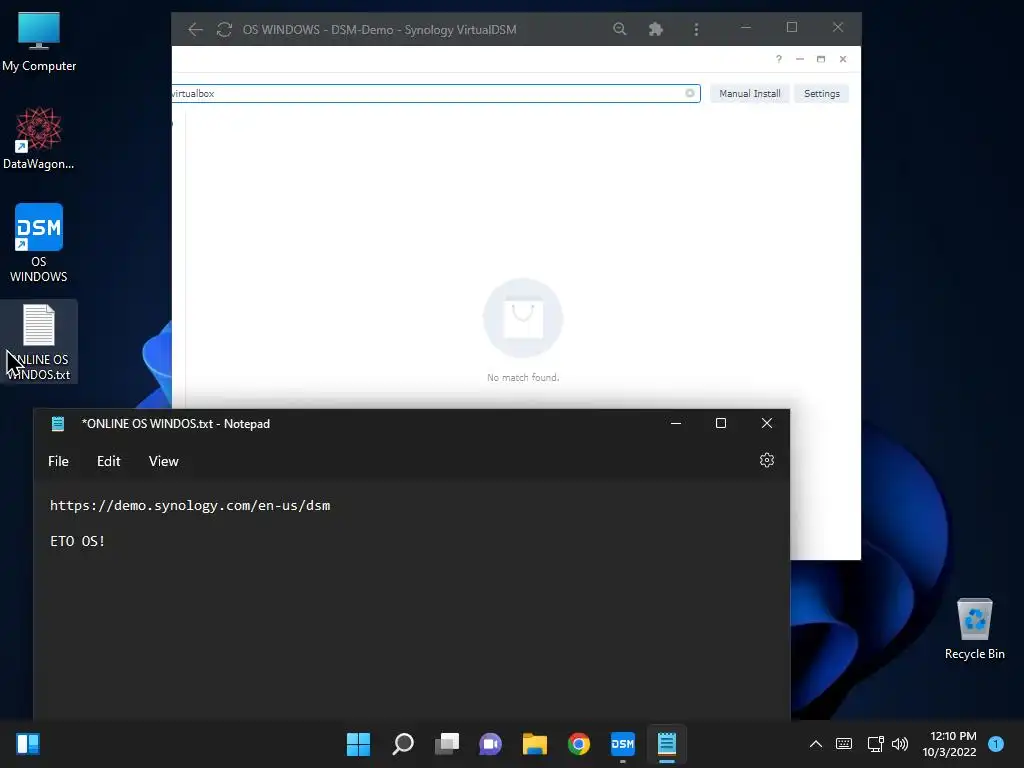Open the volume tray icon
This screenshot has height=768, width=1024.
pos(900,744)
